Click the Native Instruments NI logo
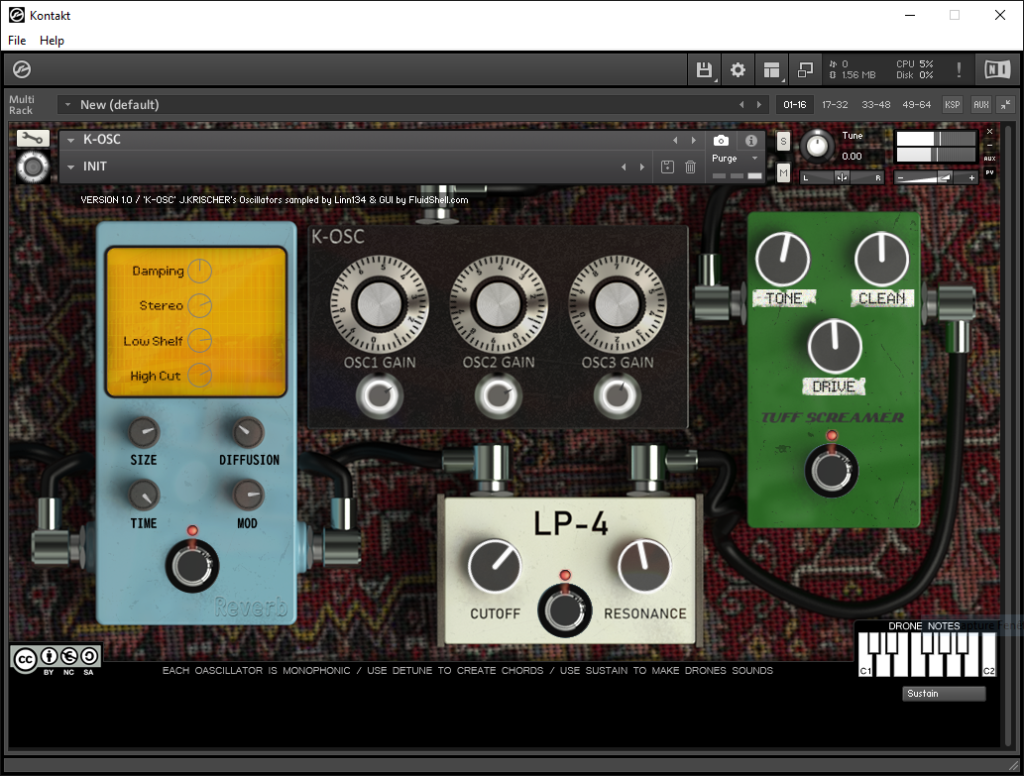This screenshot has height=776, width=1024. [997, 69]
